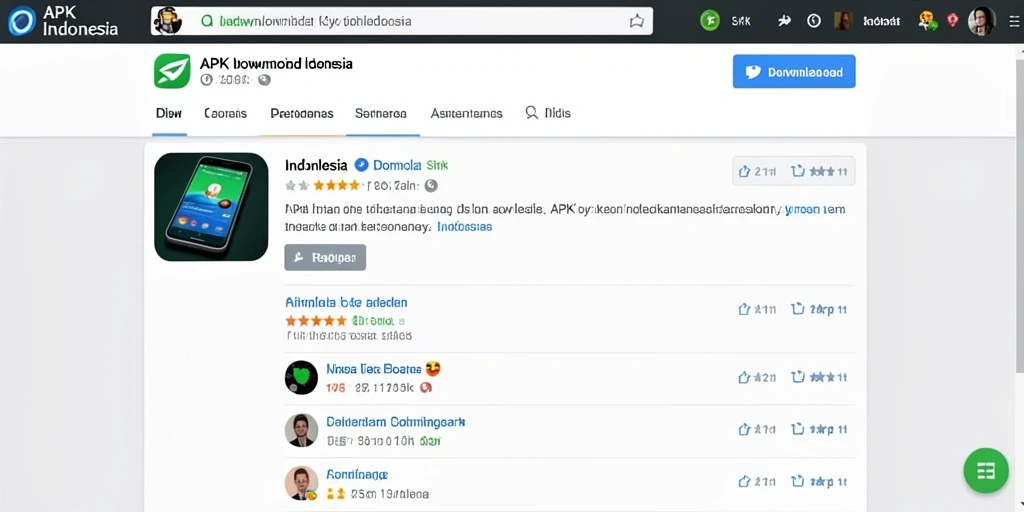
Task: Click the clock icon in the top bar
Action: click(x=813, y=21)
